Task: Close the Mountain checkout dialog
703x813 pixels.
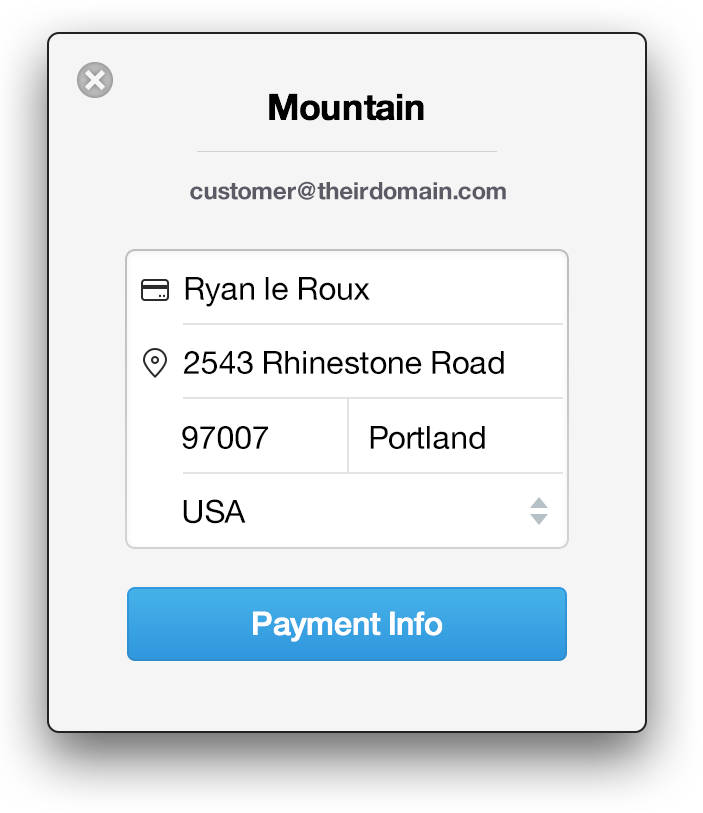Action: [95, 80]
